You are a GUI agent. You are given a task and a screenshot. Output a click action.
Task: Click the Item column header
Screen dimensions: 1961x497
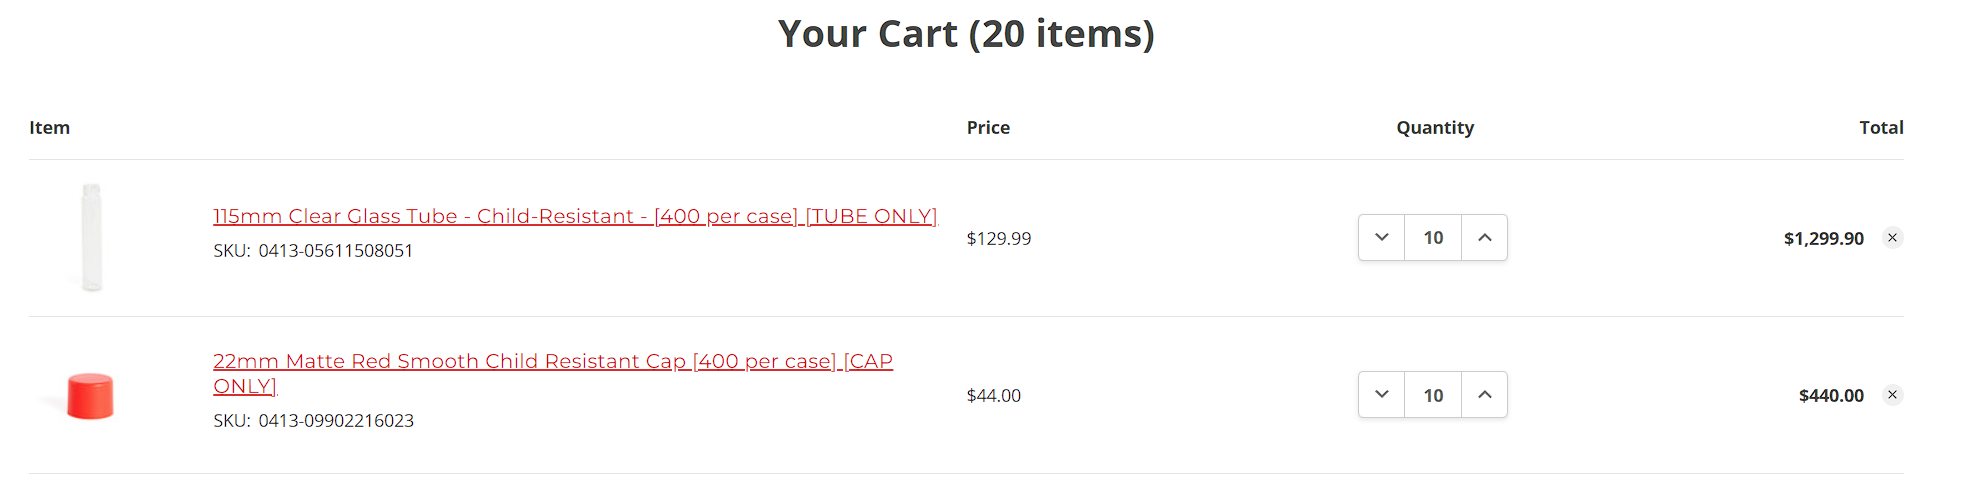click(x=49, y=127)
